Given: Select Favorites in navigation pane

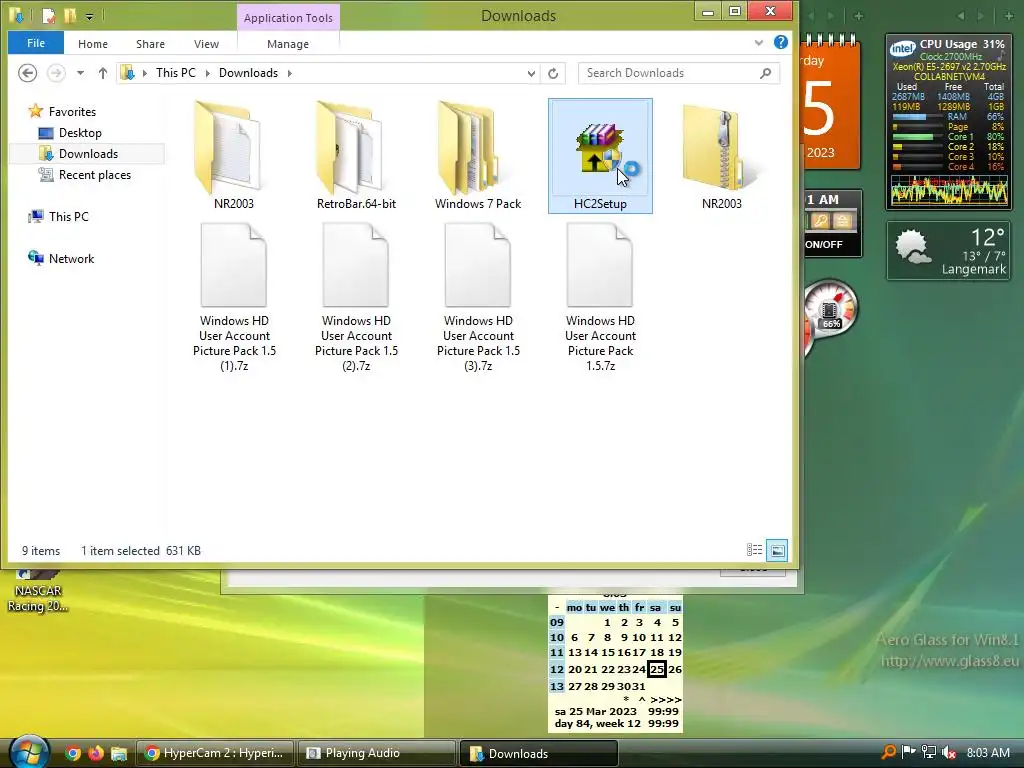Looking at the screenshot, I should 72,112.
